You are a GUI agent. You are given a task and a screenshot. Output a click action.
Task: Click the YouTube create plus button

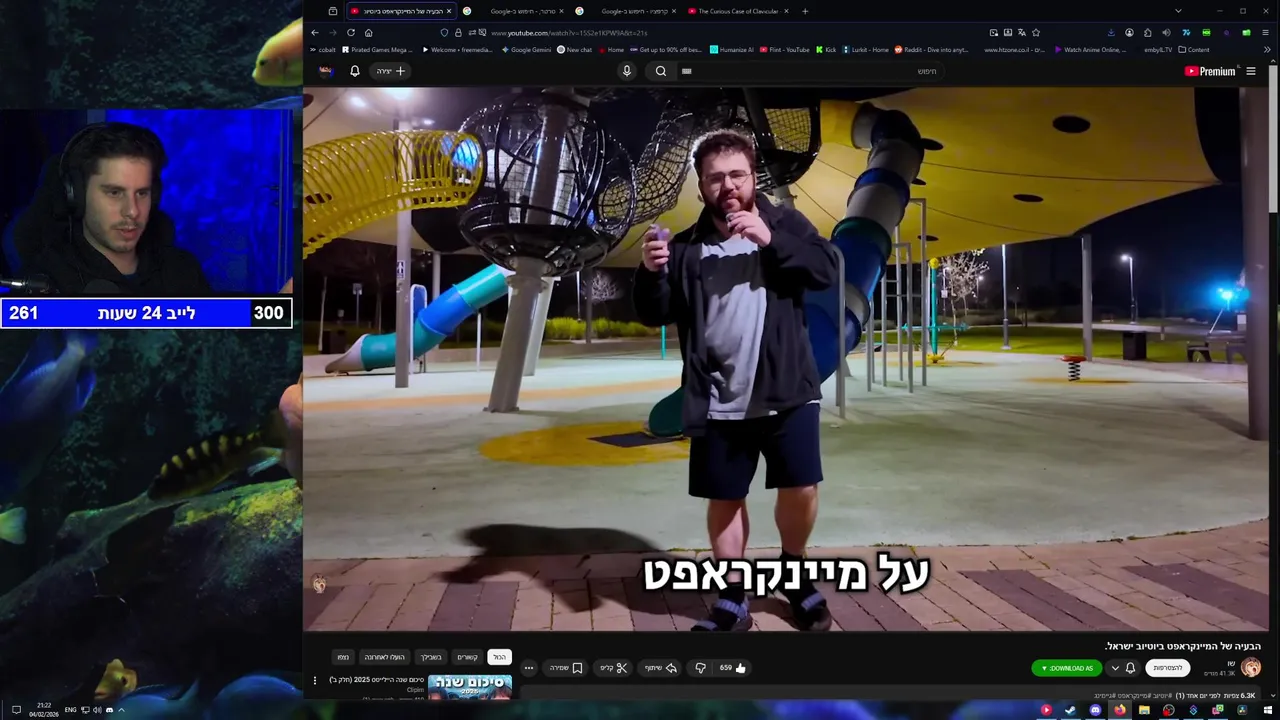pyautogui.click(x=391, y=71)
